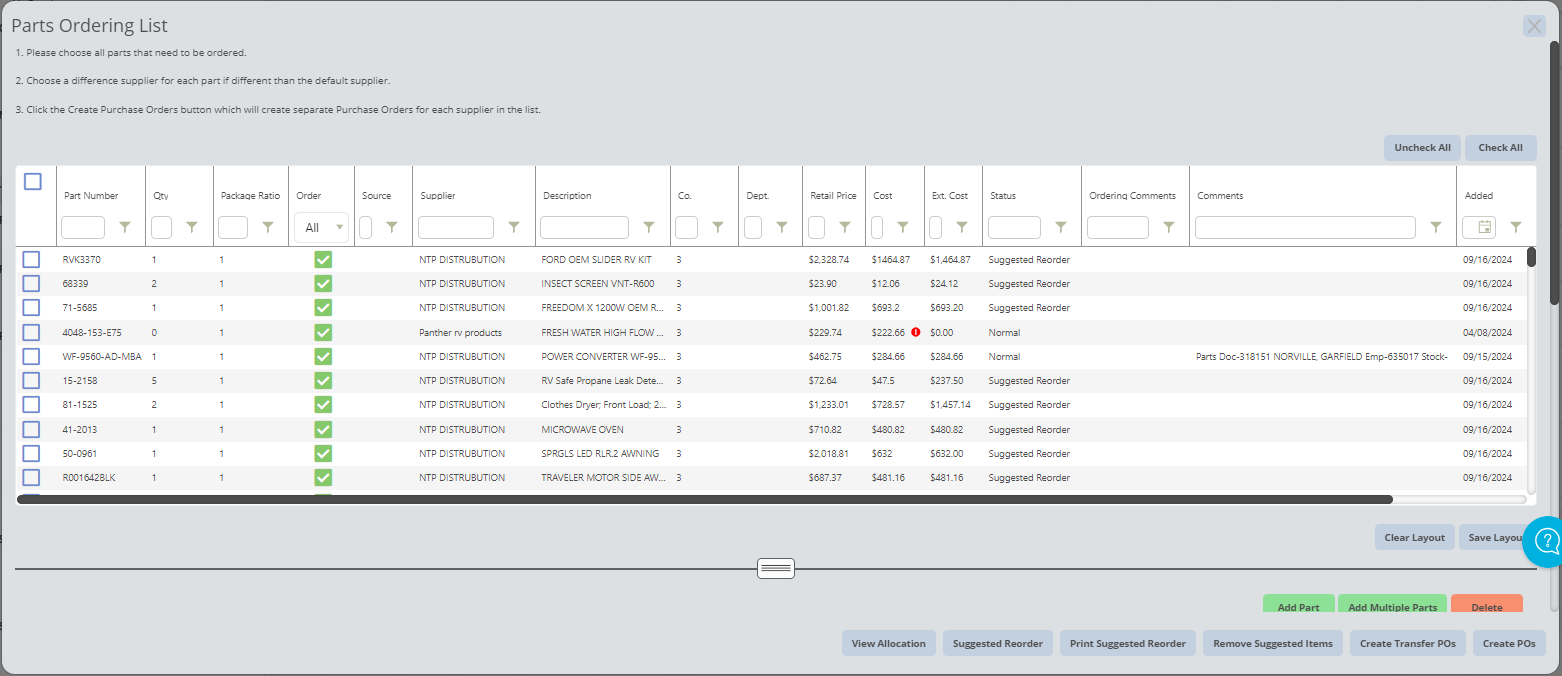
Task: Select the row checkbox for part 68339
Action: [31, 283]
